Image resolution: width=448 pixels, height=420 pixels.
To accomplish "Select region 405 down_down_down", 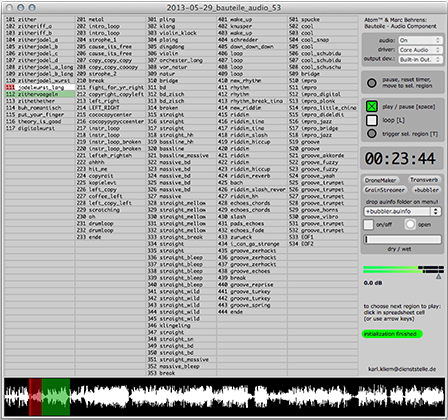I will point(252,47).
